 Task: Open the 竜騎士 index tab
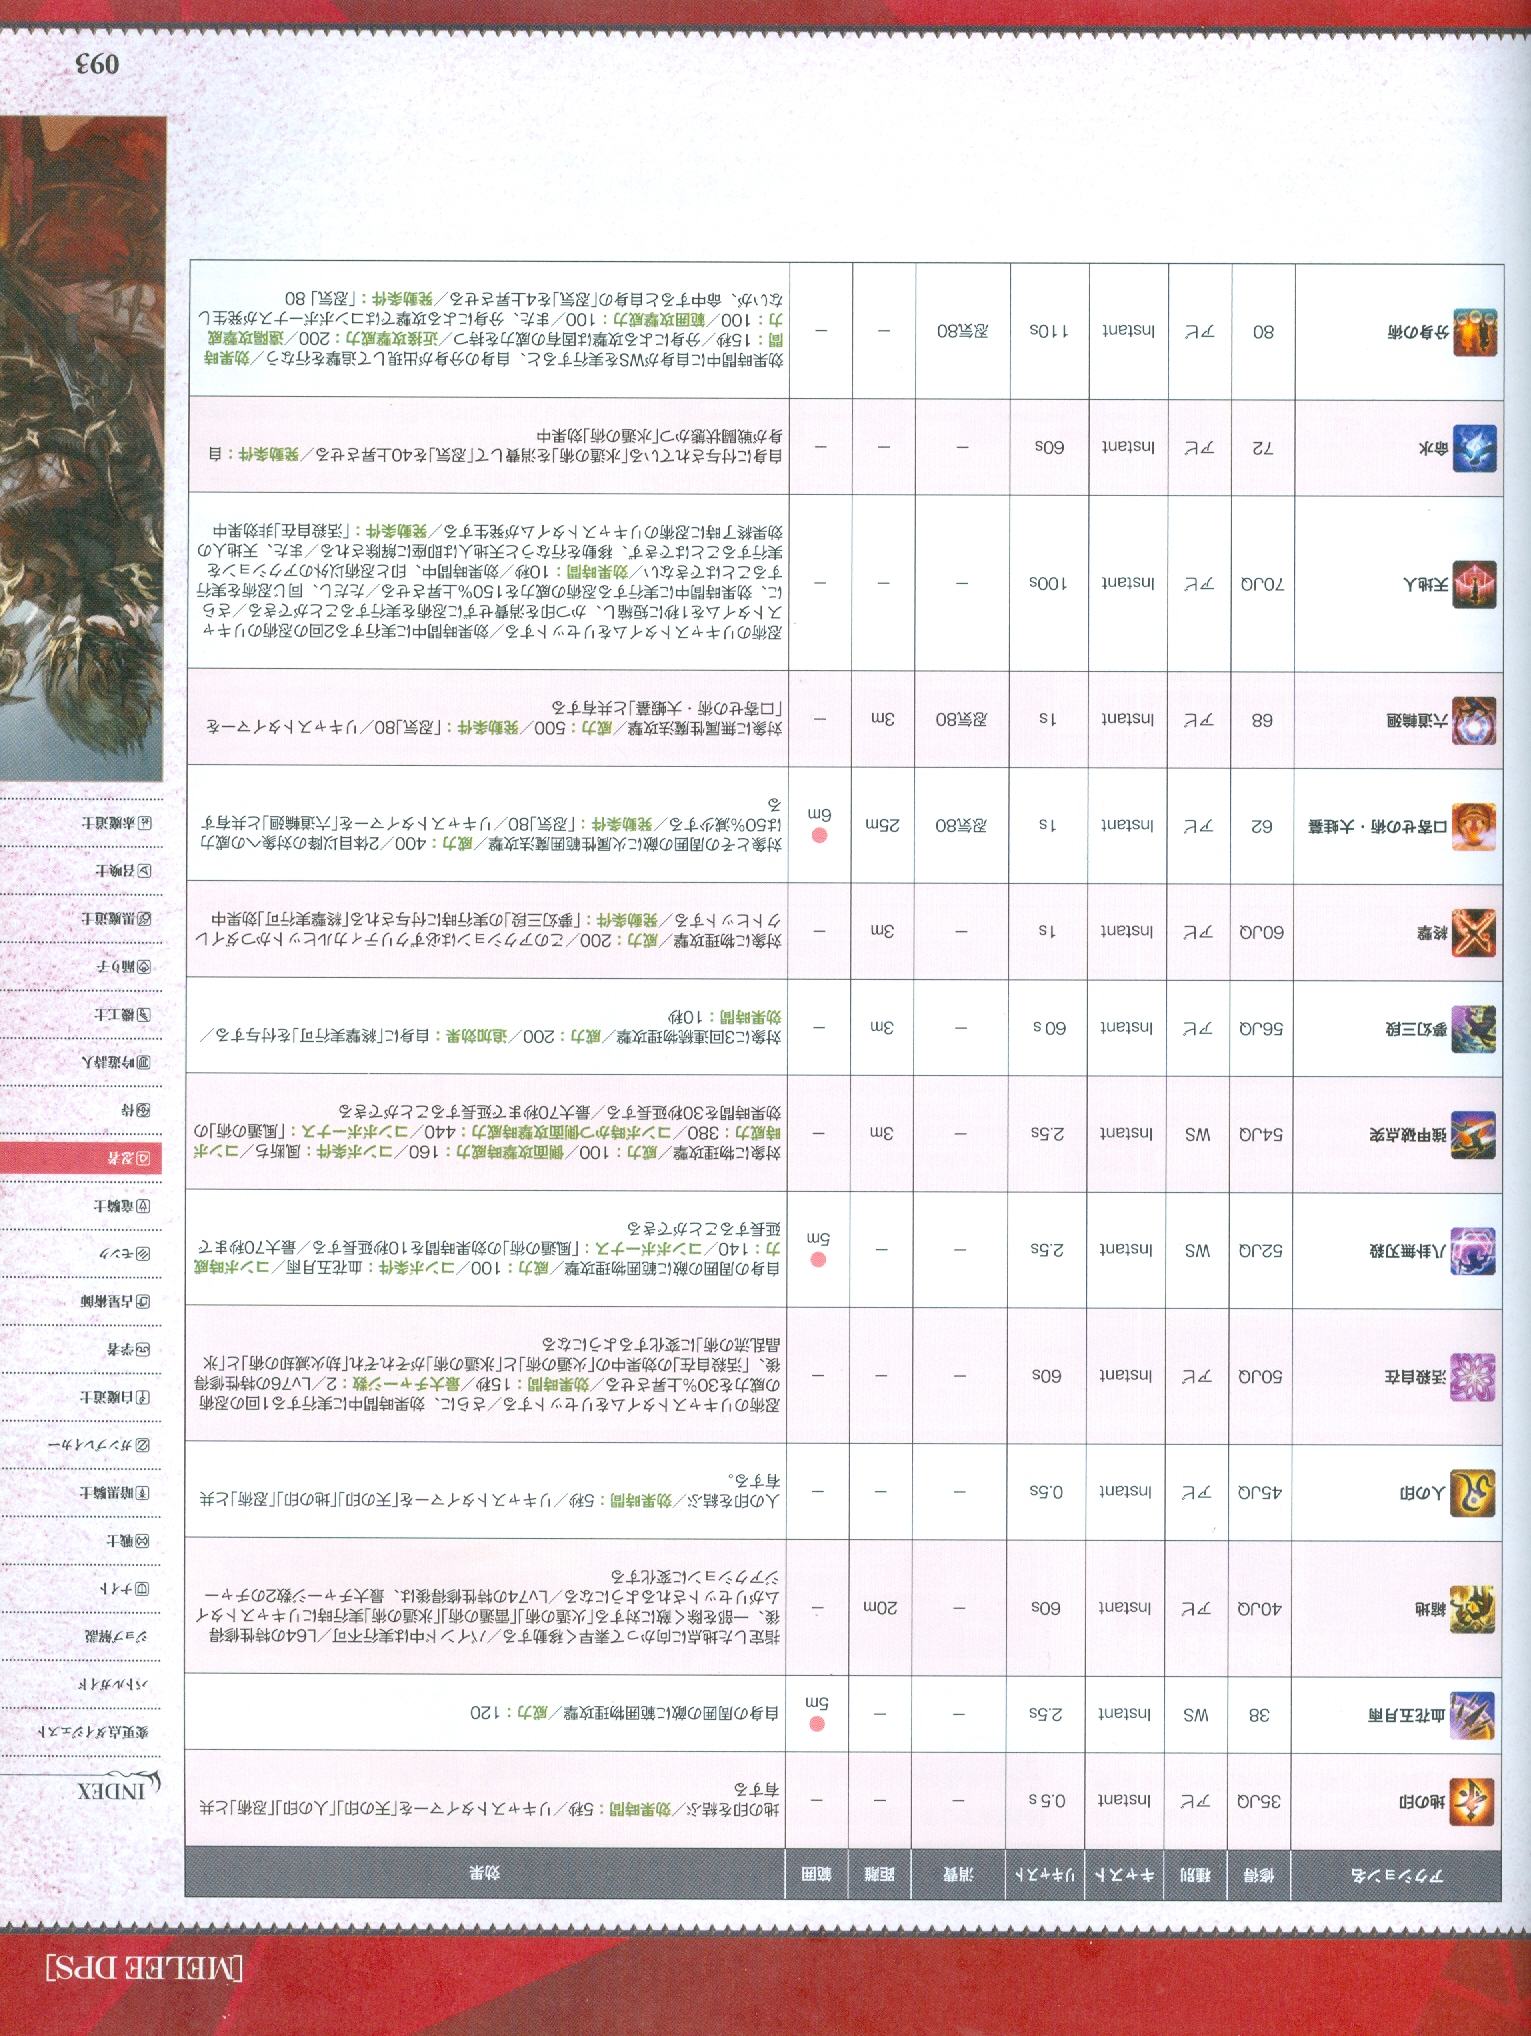click(122, 1206)
